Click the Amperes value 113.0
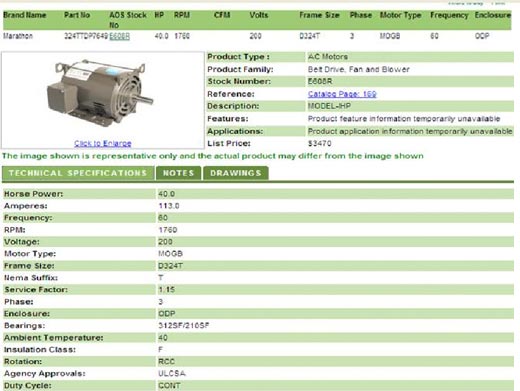Image resolution: width=520 pixels, height=391 pixels. [x=169, y=206]
